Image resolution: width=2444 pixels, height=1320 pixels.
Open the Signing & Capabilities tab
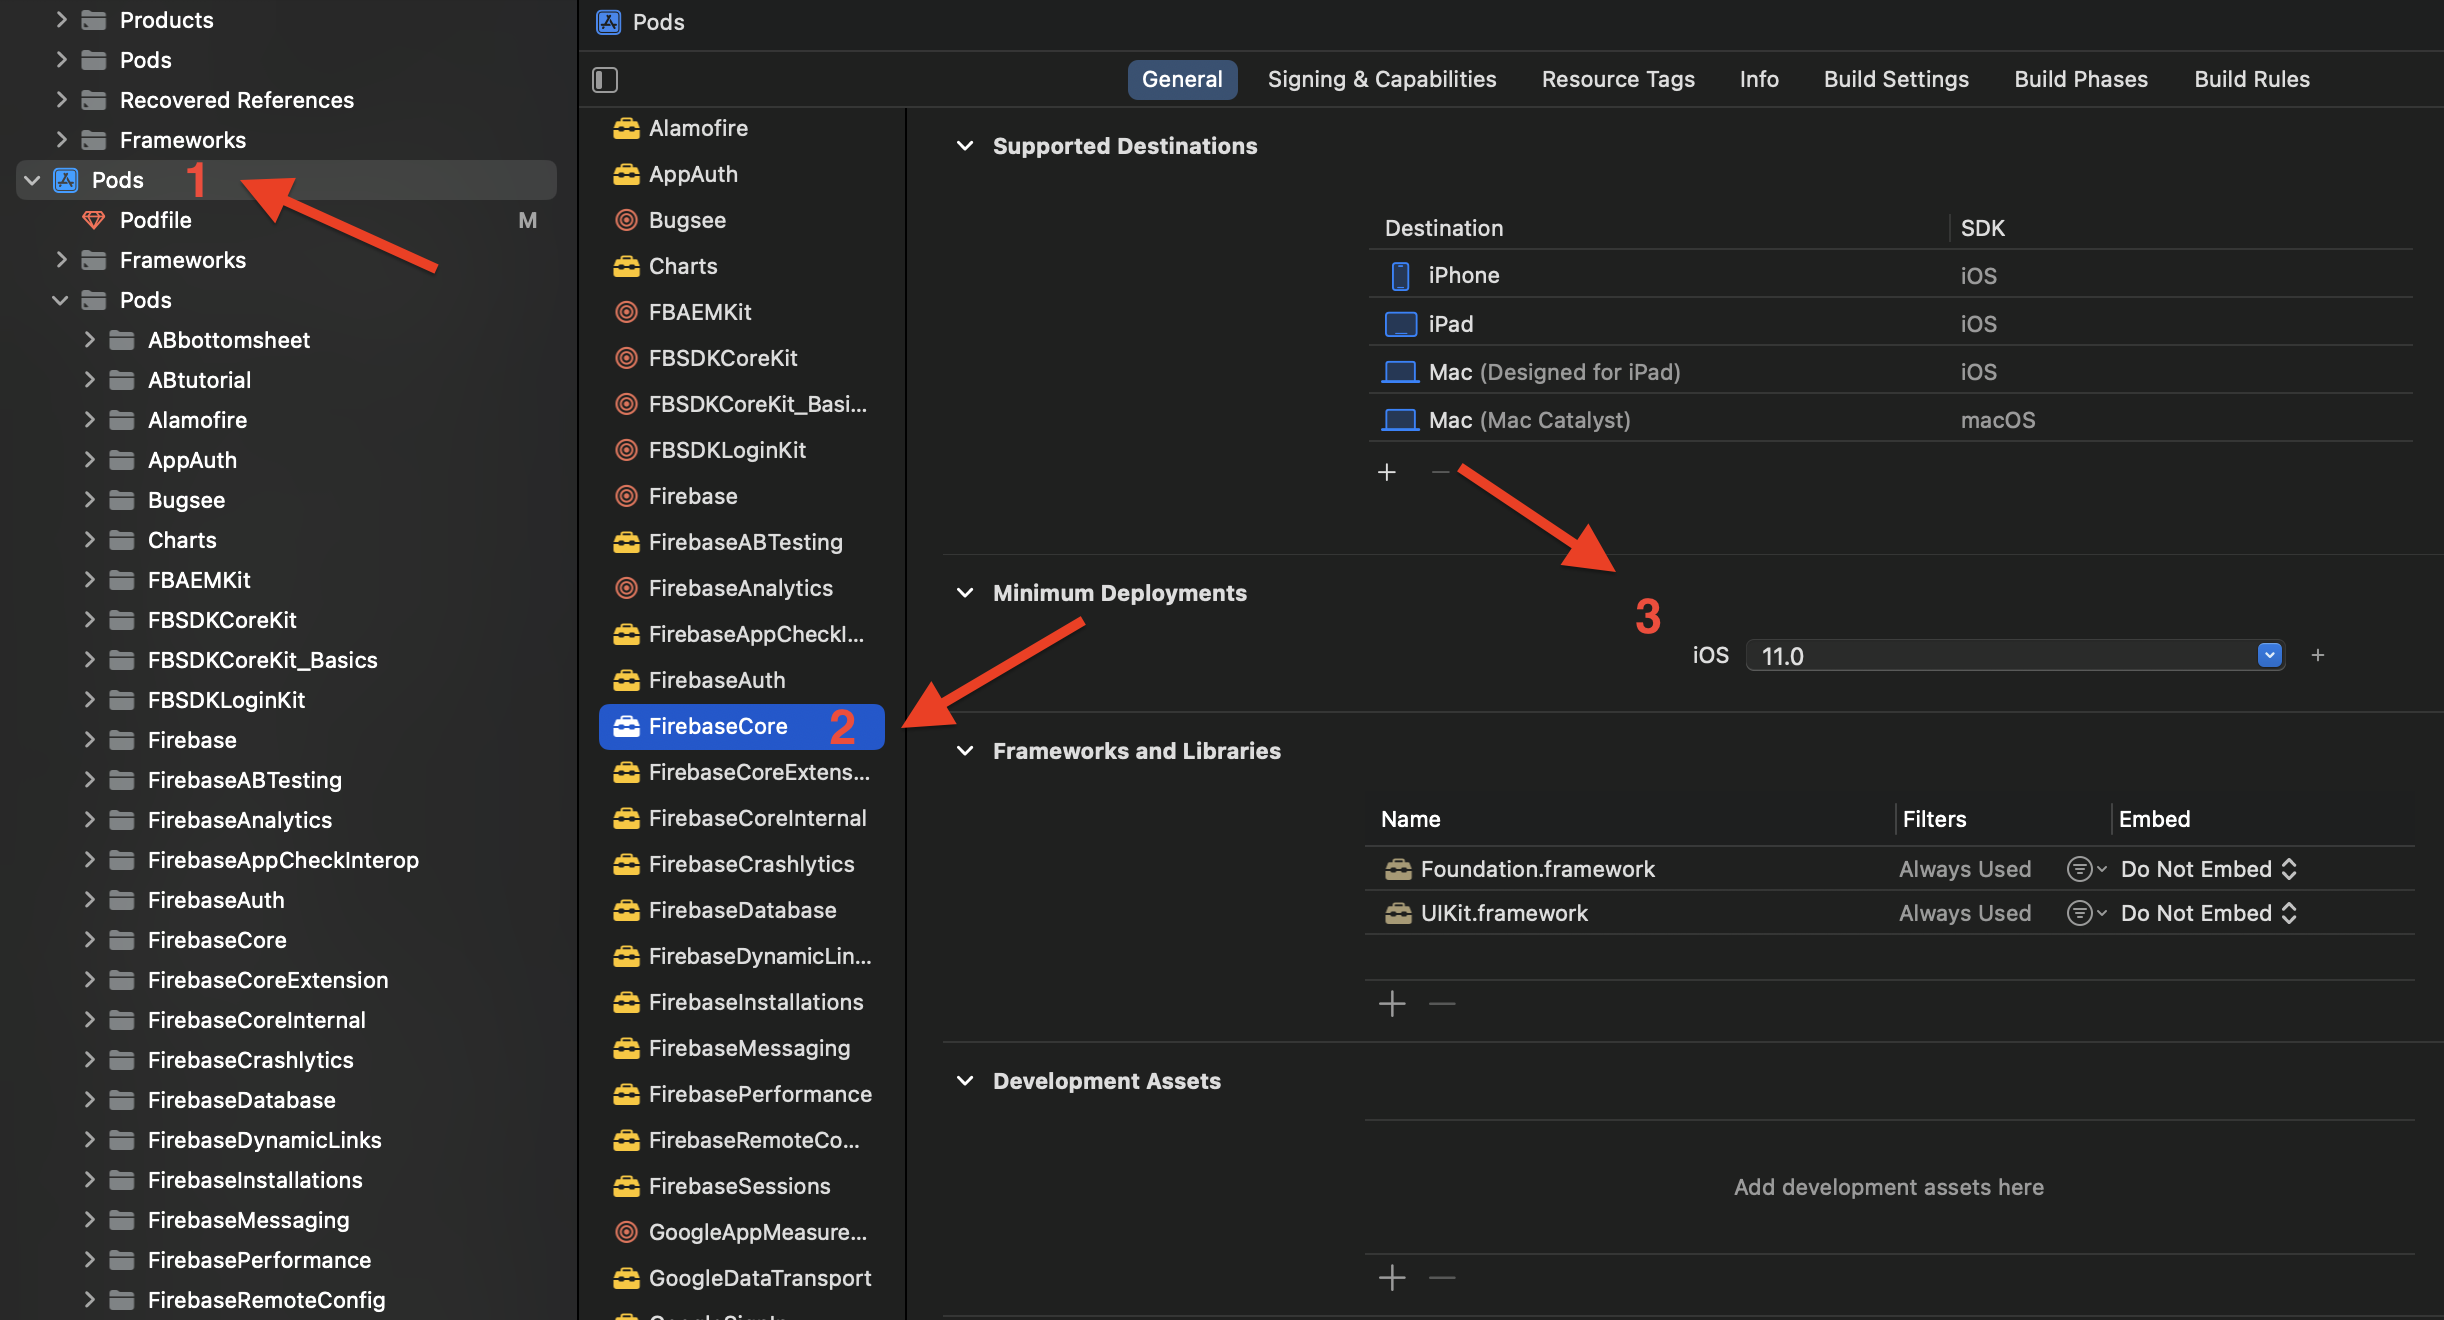pos(1382,79)
